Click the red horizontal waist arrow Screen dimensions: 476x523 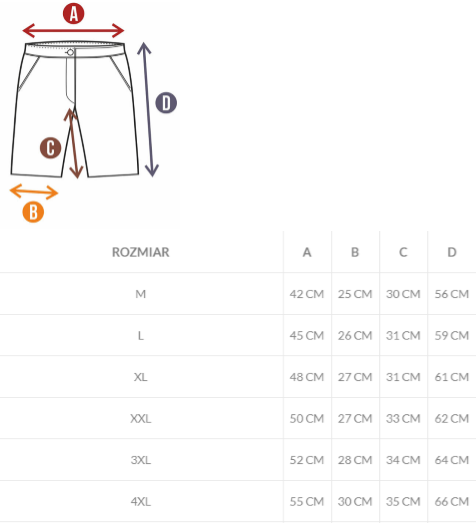(x=73, y=31)
